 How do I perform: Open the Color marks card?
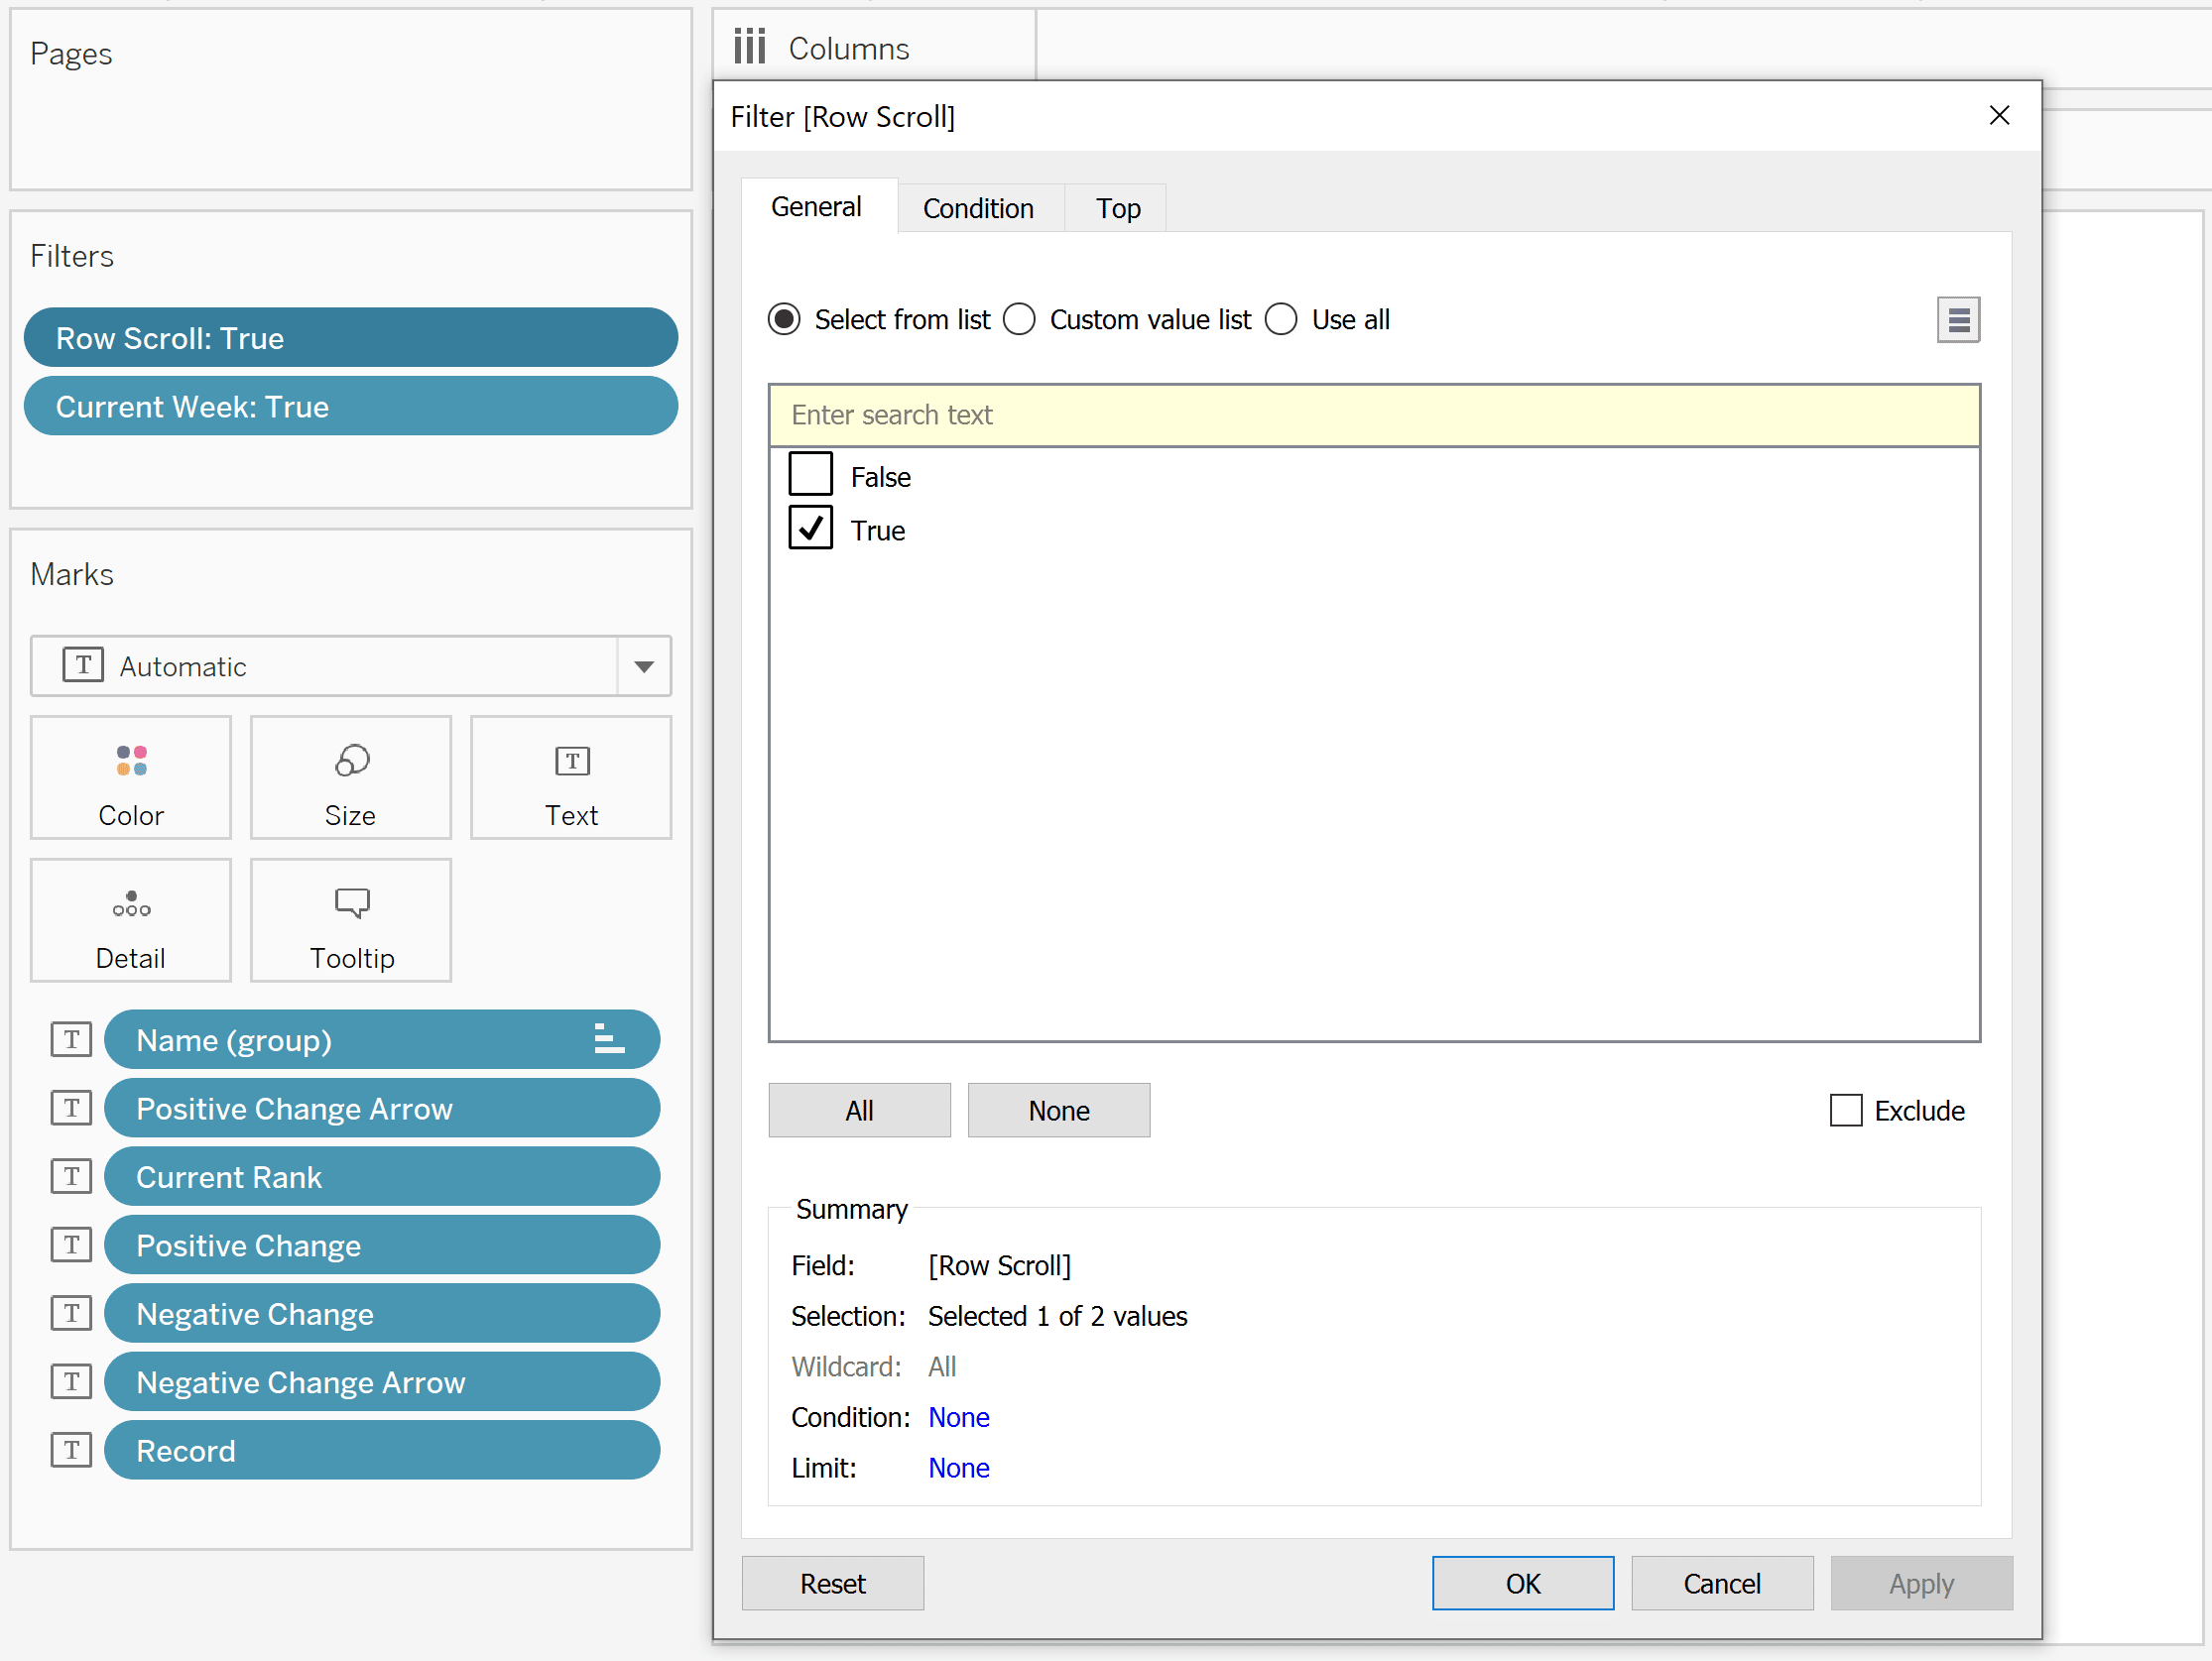[131, 777]
